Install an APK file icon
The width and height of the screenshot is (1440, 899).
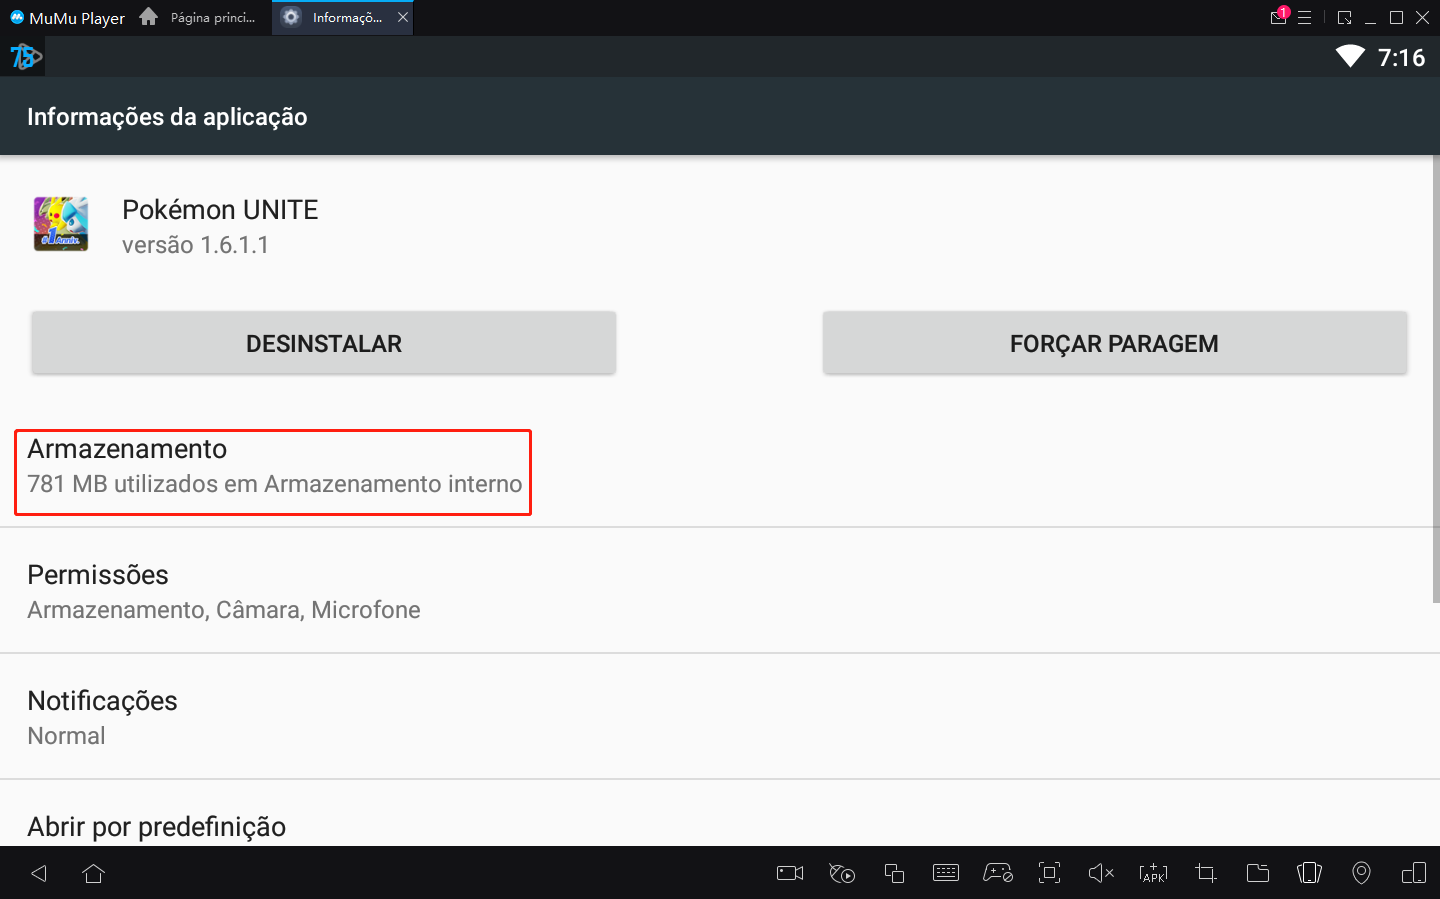point(1153,873)
